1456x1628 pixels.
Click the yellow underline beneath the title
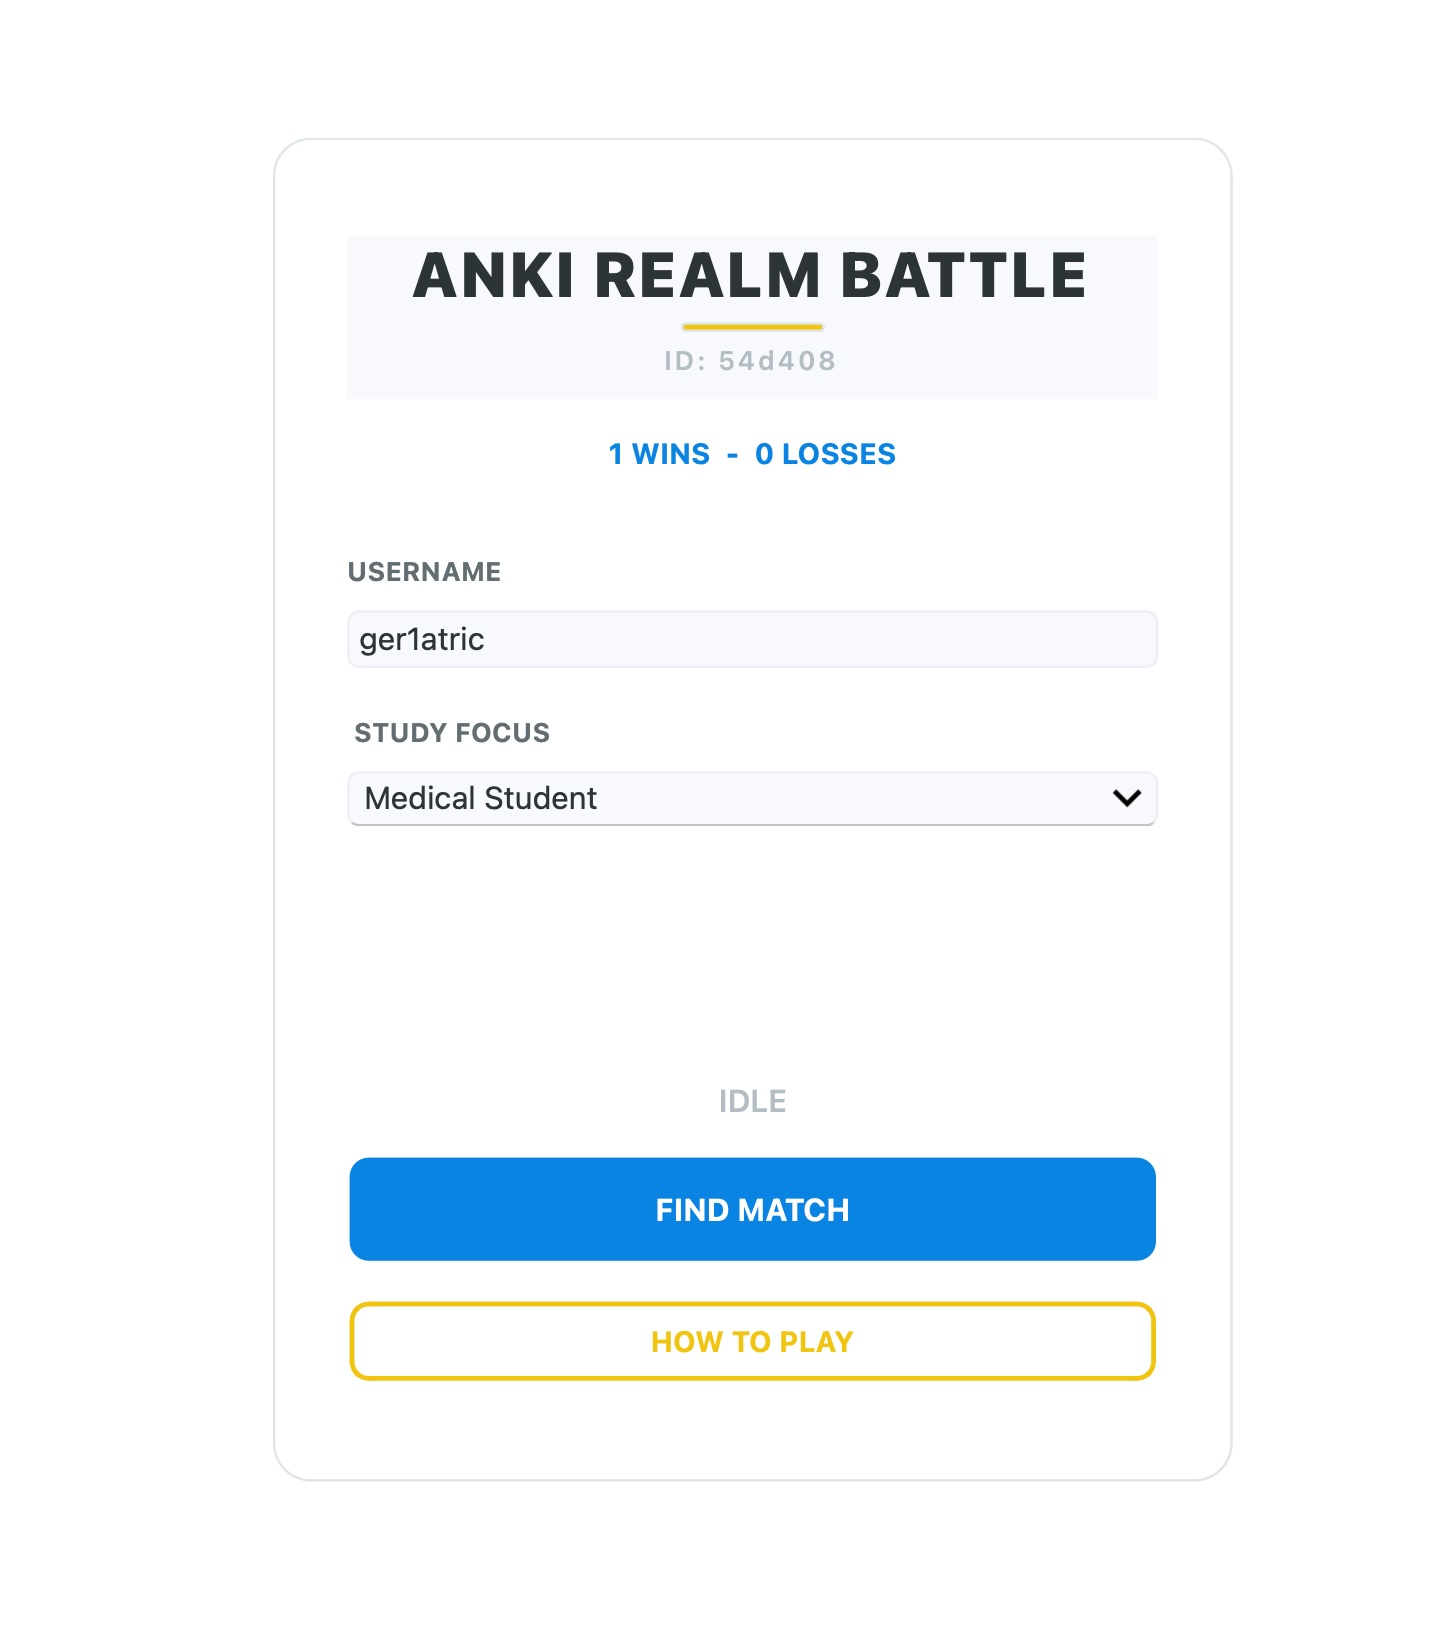pos(752,327)
